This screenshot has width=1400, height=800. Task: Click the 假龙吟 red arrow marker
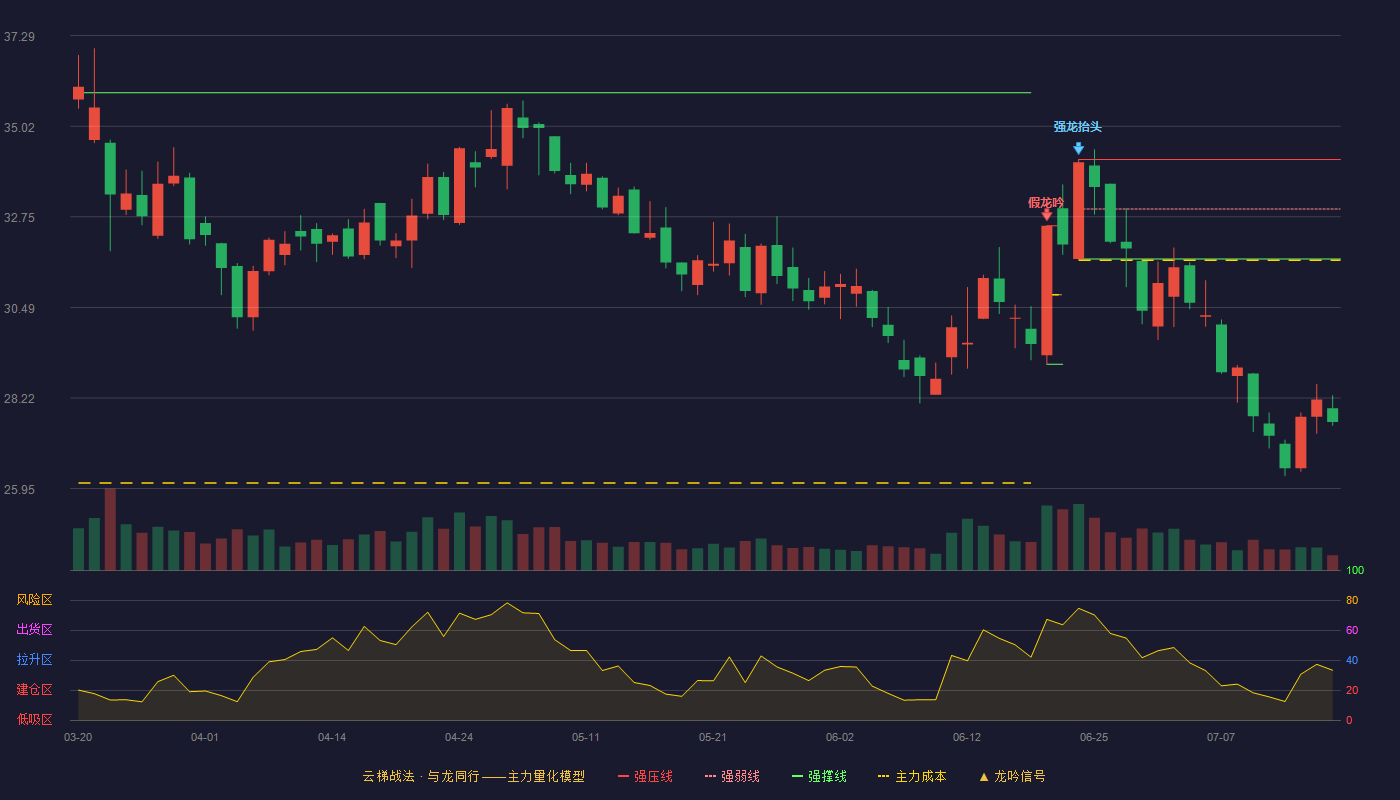[x=1046, y=214]
